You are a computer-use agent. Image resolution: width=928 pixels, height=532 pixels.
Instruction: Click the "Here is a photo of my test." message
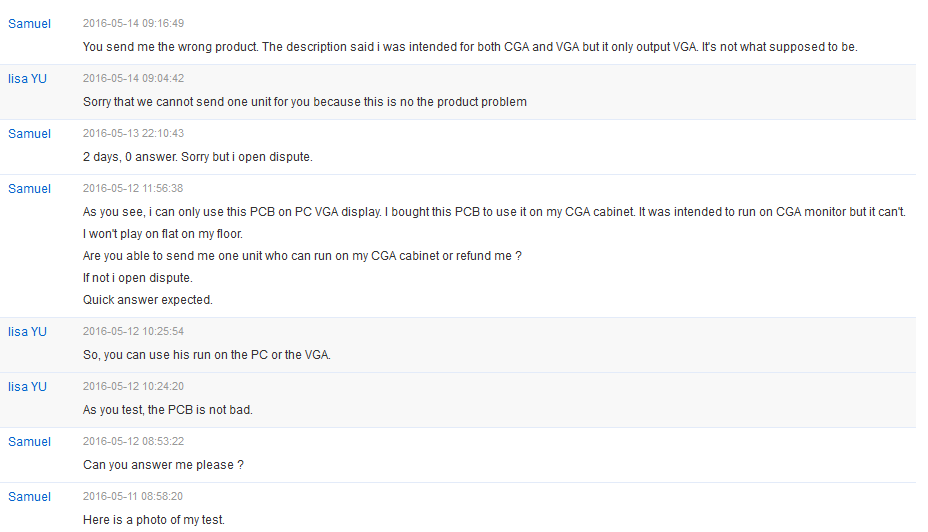point(154,520)
